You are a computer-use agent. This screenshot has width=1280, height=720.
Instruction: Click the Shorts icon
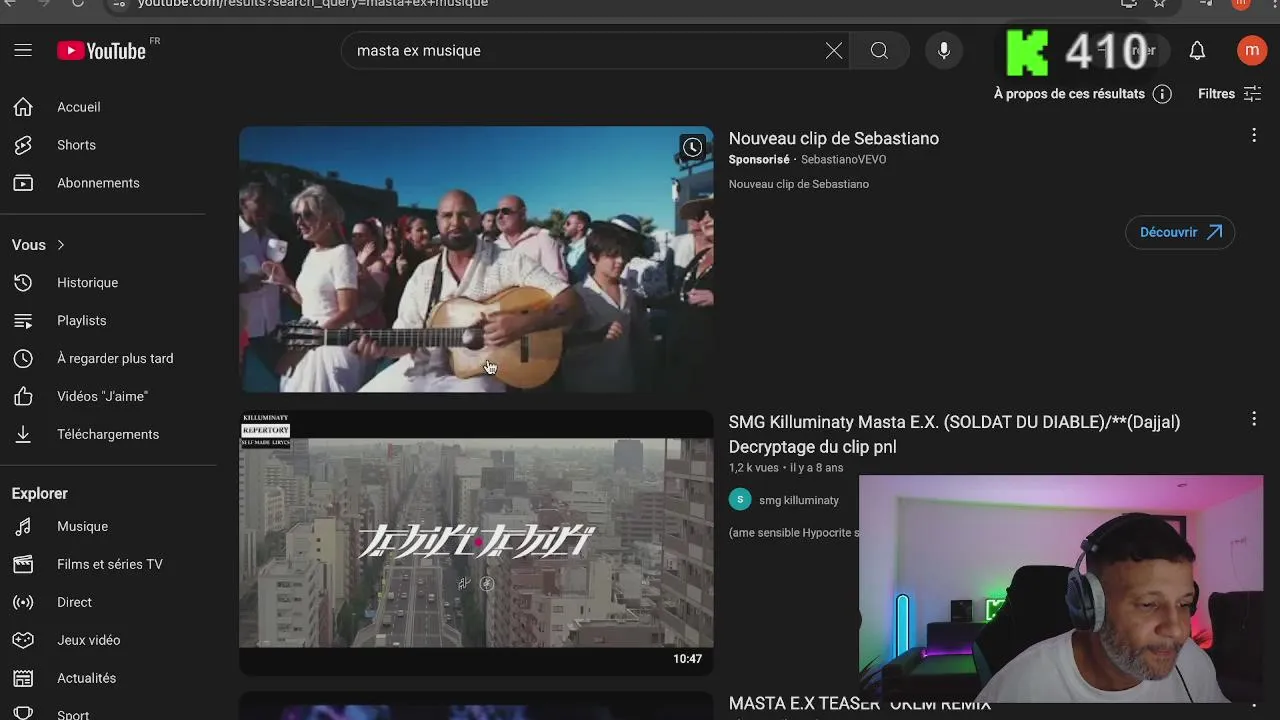[x=23, y=145]
